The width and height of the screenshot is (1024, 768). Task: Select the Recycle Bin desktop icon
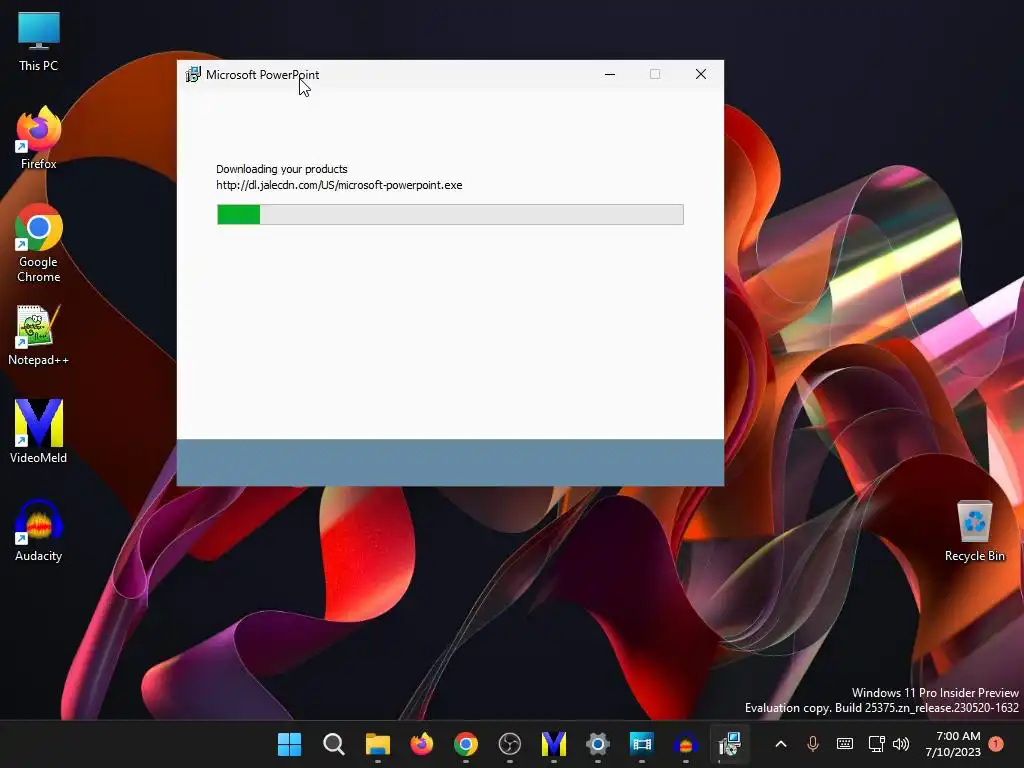[974, 530]
